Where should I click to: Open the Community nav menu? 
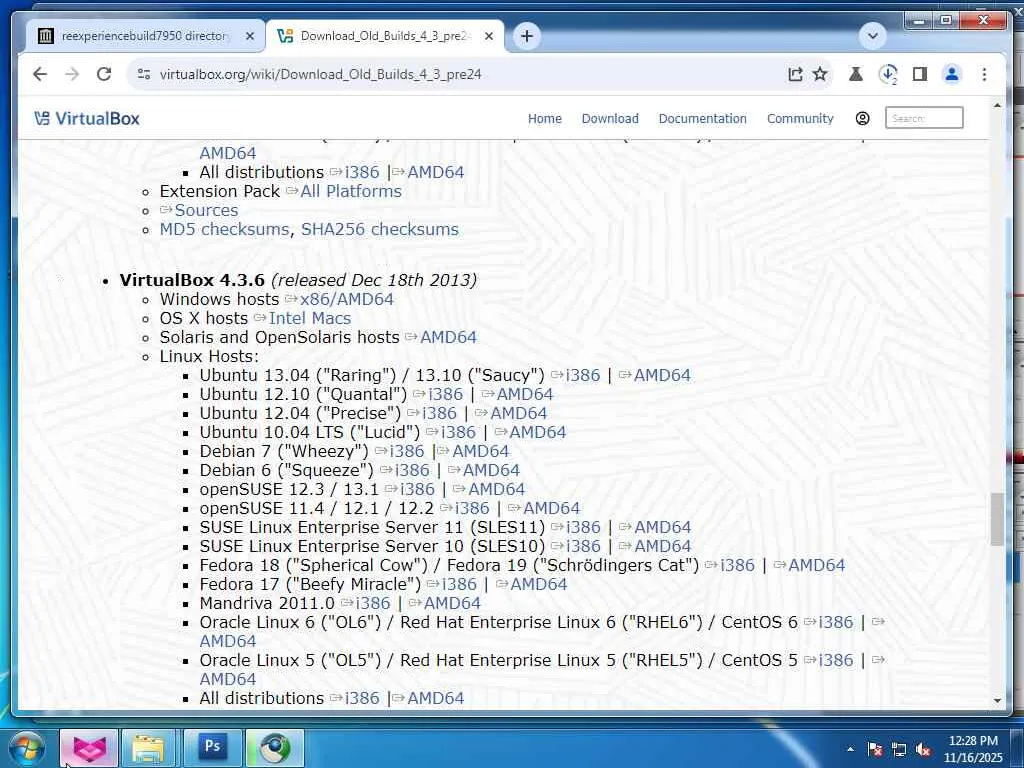(800, 118)
